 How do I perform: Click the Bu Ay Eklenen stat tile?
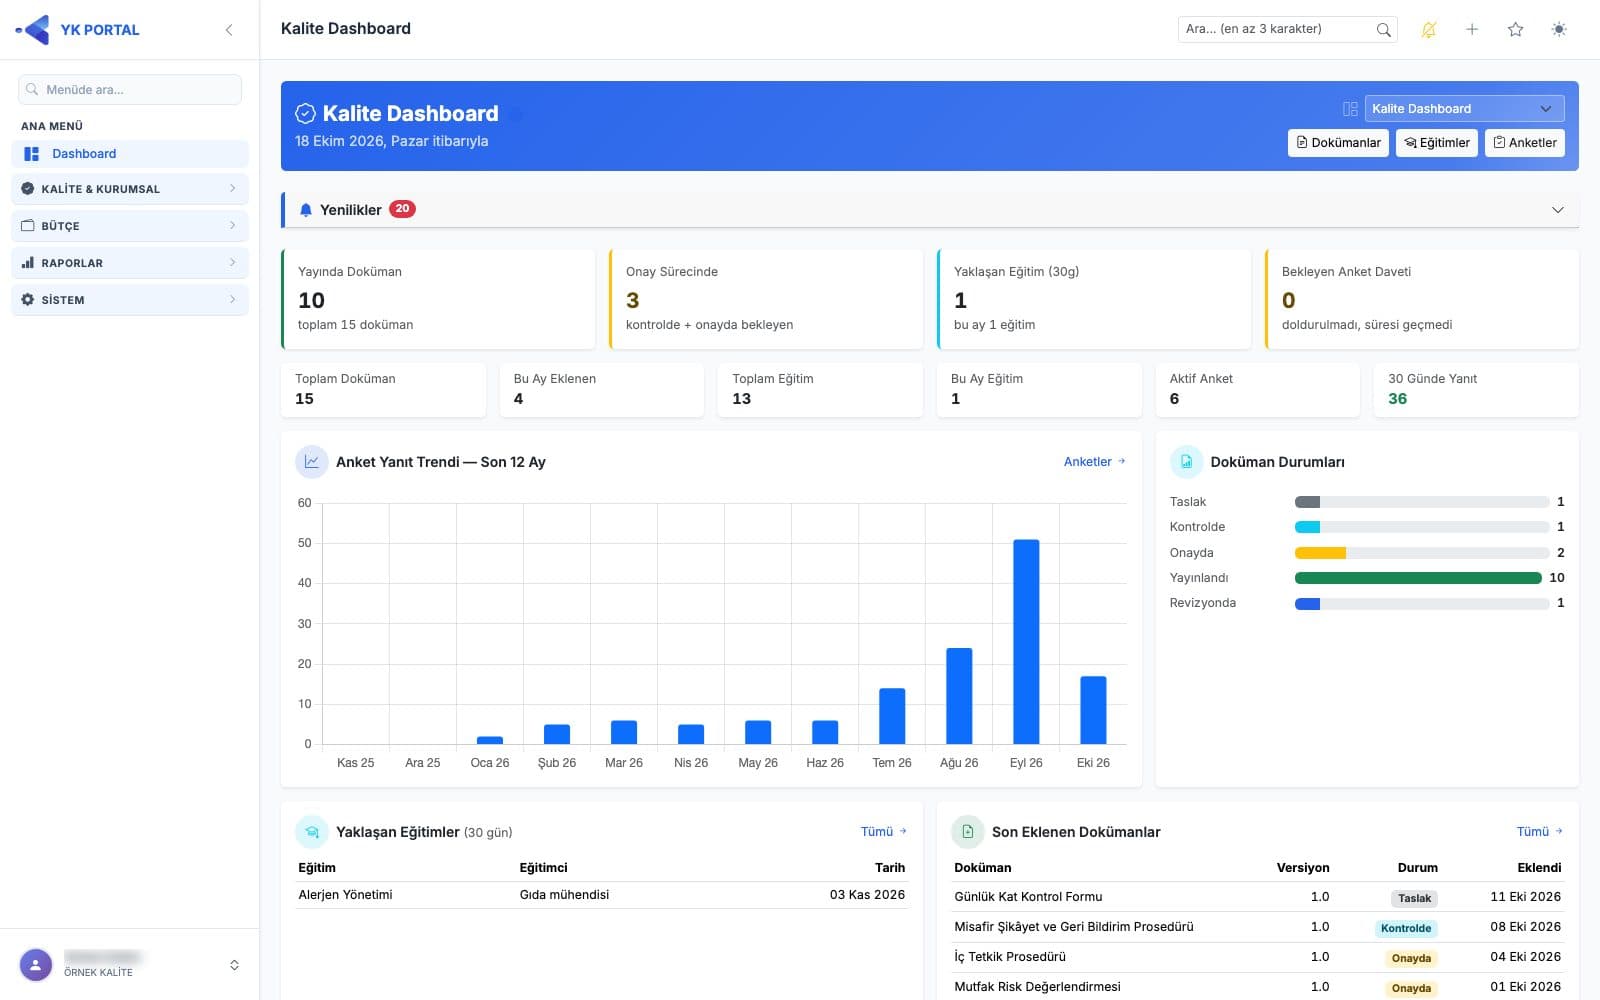click(601, 389)
